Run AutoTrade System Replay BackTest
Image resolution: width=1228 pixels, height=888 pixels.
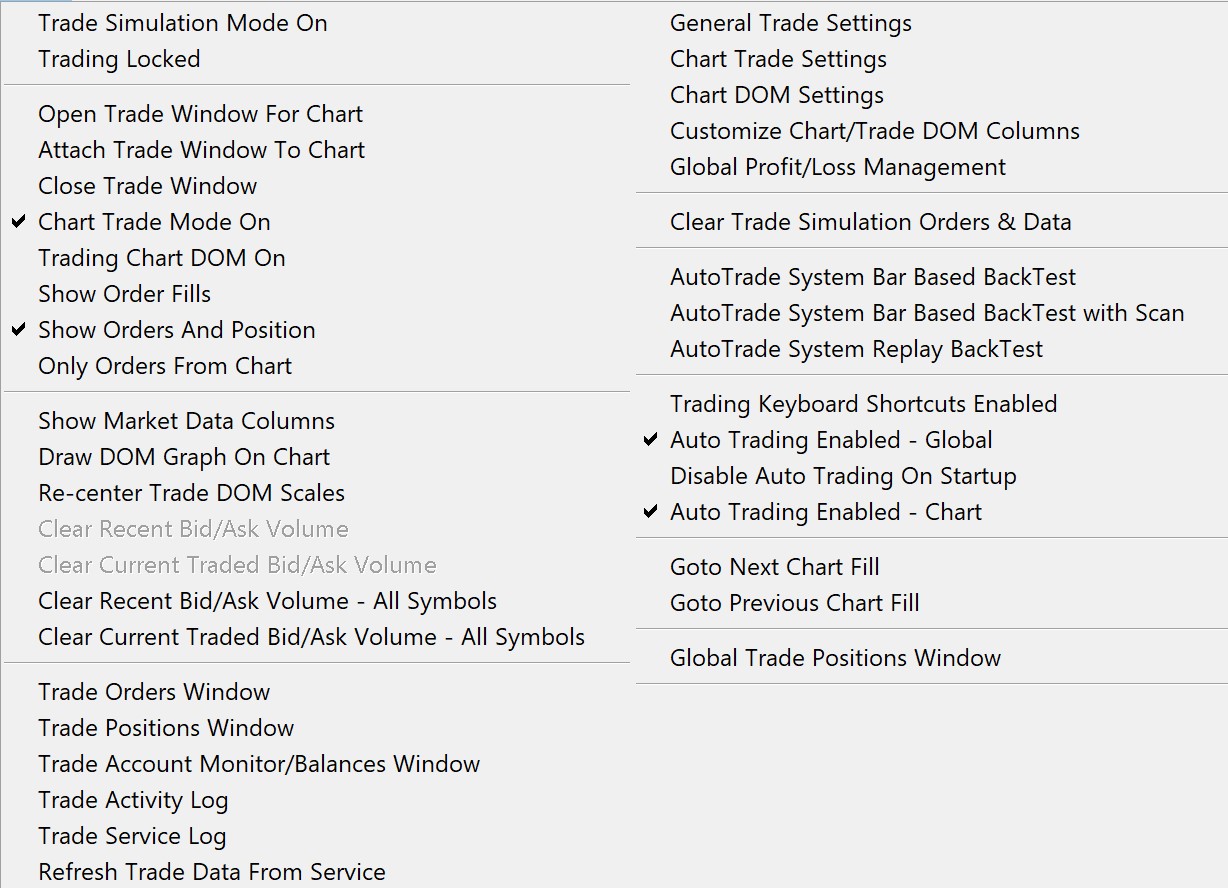click(x=856, y=349)
